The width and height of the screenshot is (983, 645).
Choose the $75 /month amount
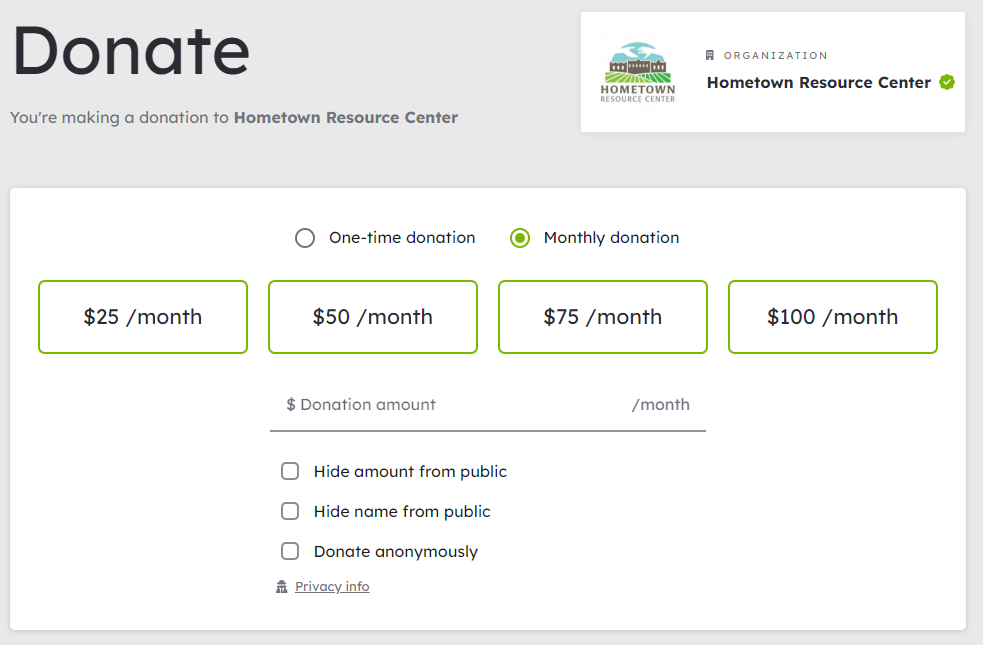603,317
